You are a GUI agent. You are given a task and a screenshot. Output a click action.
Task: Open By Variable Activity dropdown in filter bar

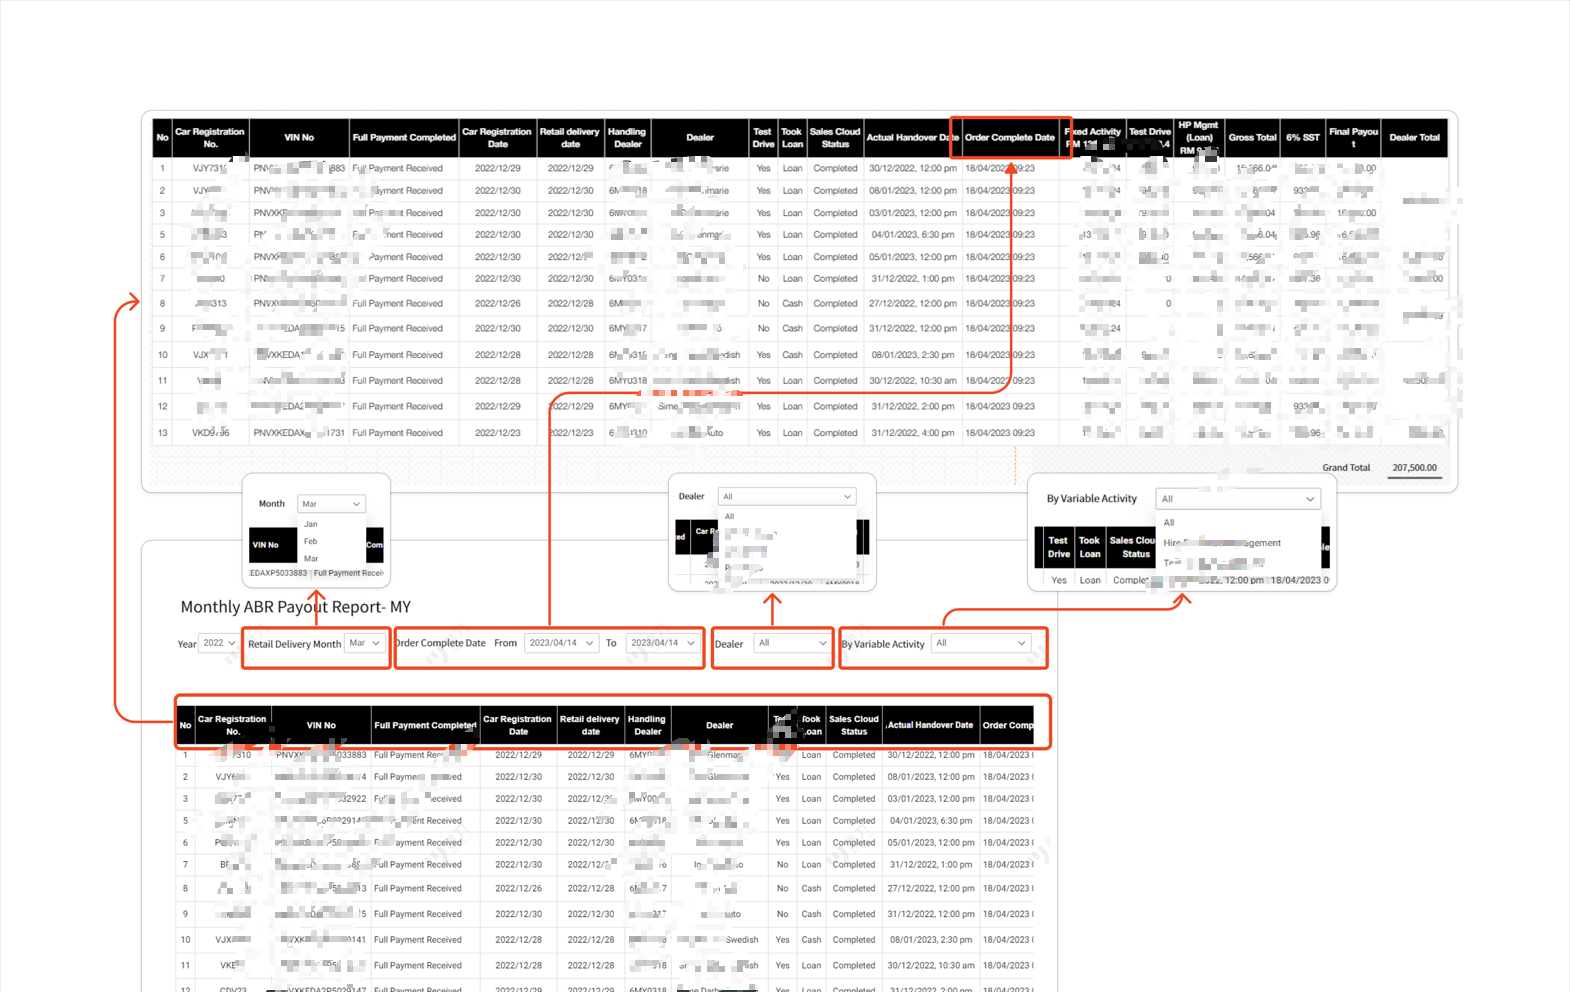[981, 643]
